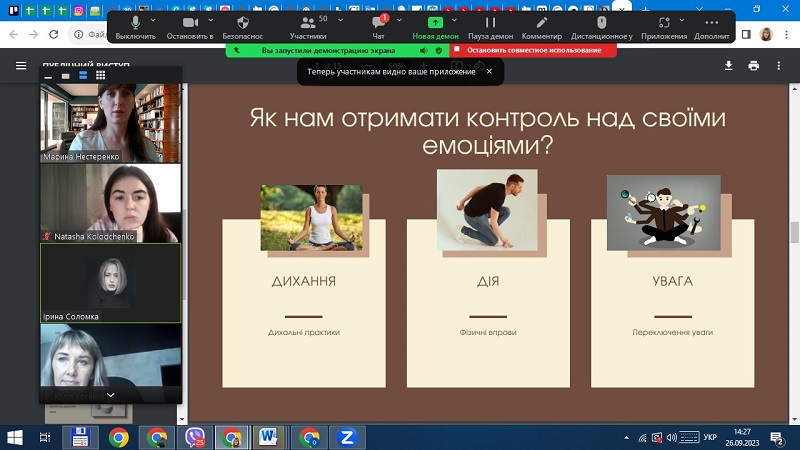Download the PDF presentation
This screenshot has height=450, width=800.
point(729,65)
